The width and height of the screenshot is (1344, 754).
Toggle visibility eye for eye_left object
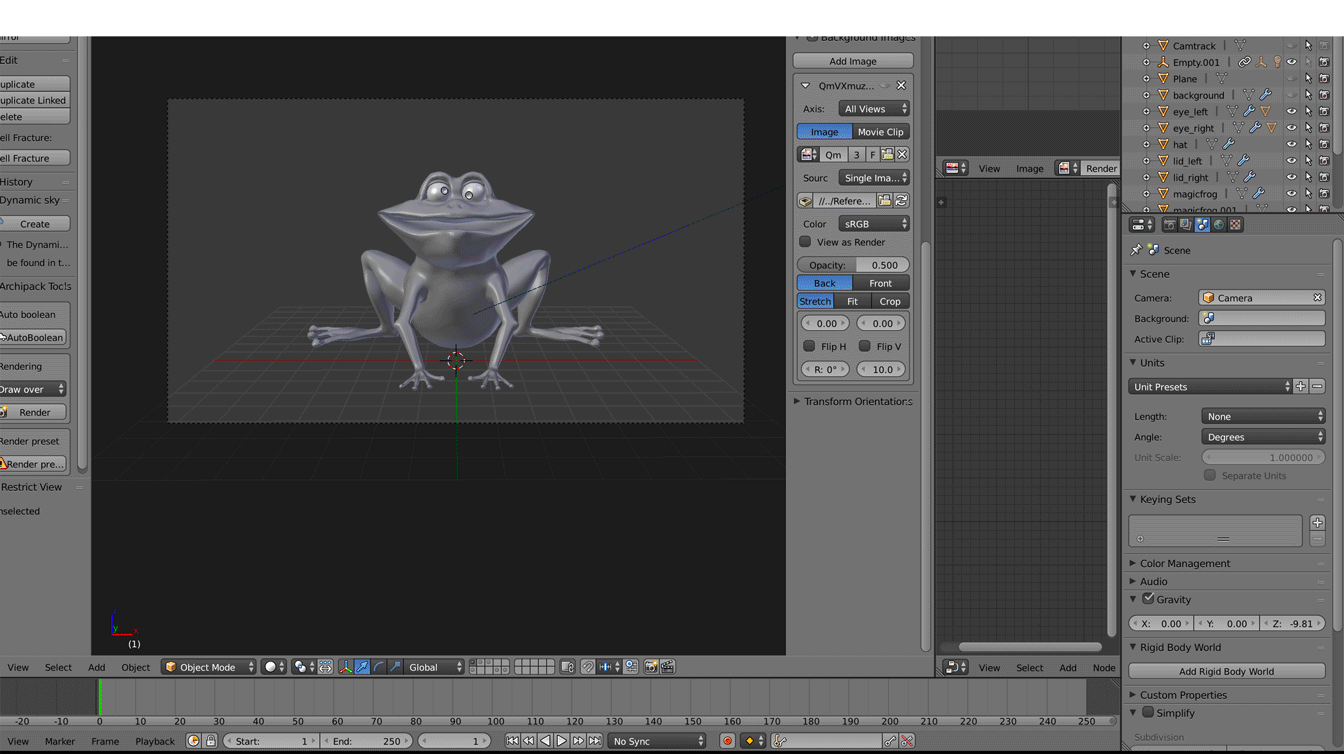1291,112
